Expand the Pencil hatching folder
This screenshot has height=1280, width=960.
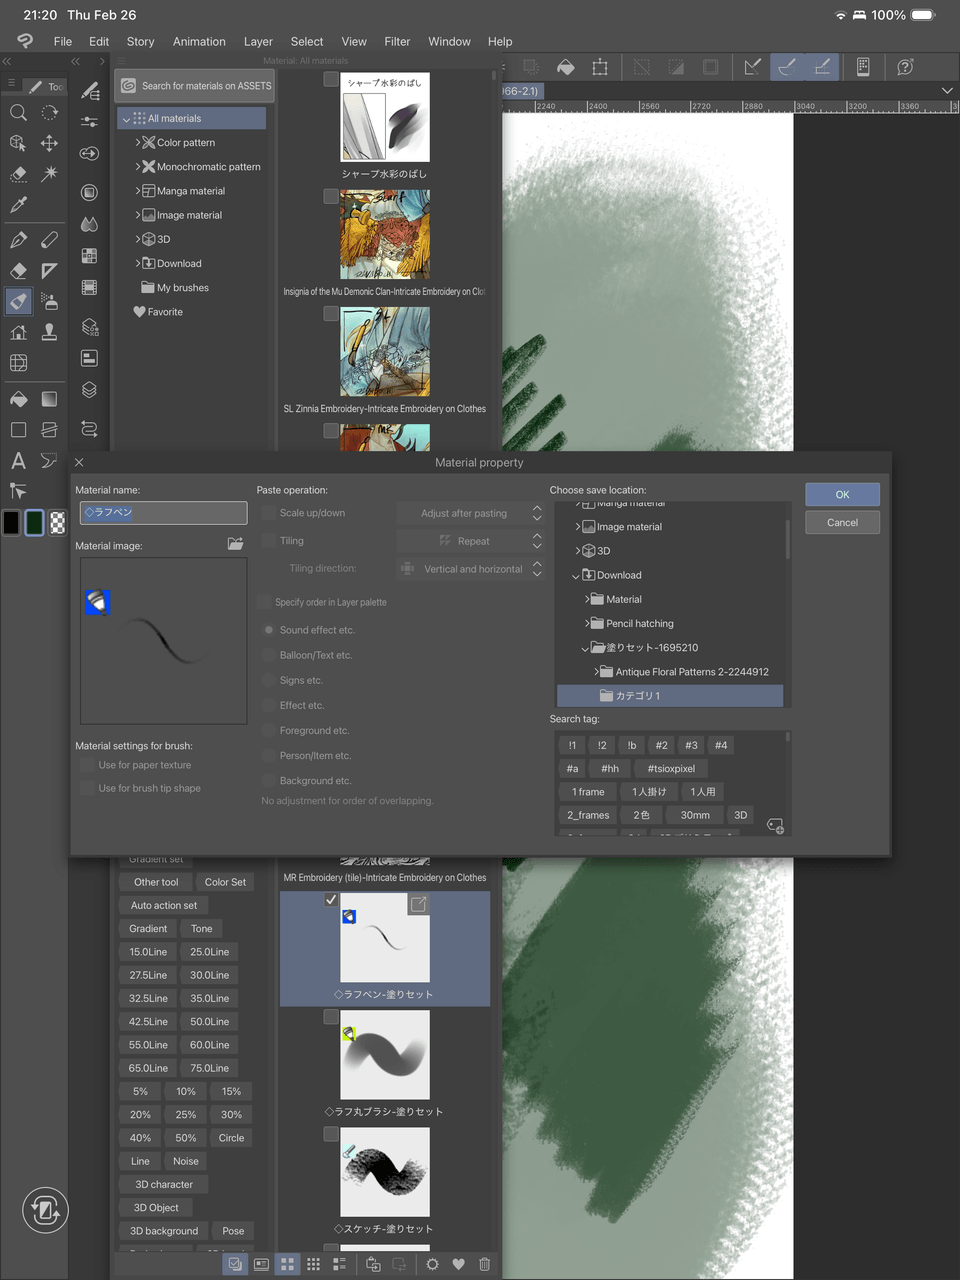coord(588,623)
